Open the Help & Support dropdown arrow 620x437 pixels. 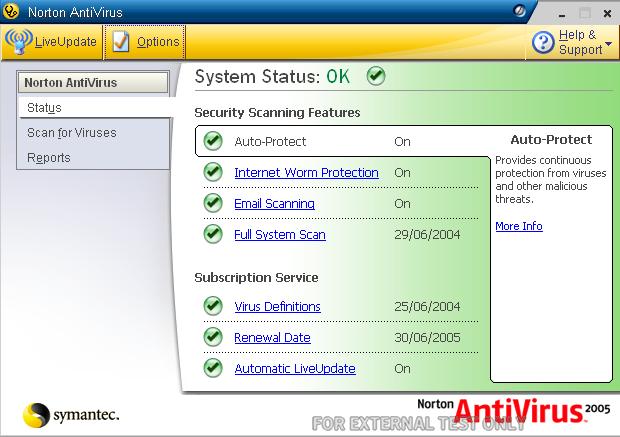coord(609,44)
